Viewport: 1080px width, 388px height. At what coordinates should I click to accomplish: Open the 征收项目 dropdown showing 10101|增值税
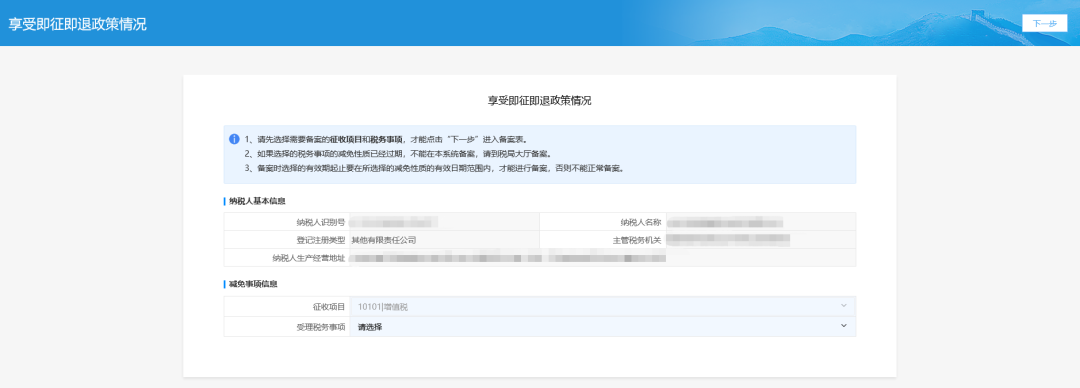(x=602, y=307)
